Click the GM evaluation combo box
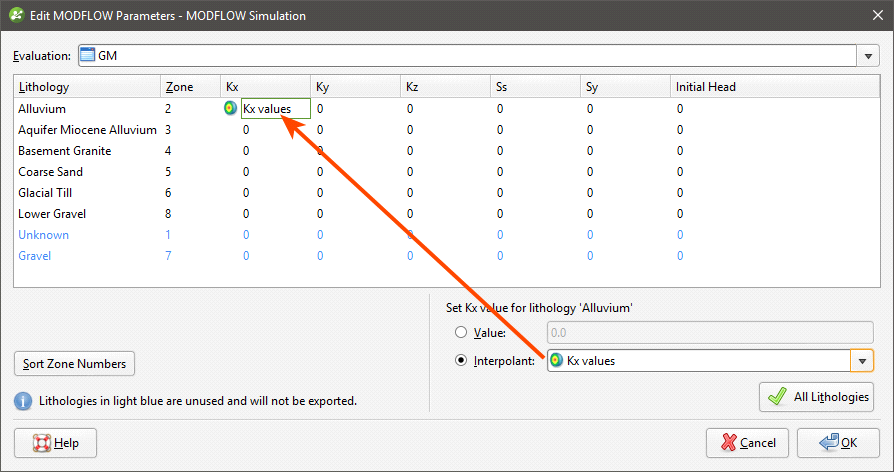The image size is (894, 472). [x=478, y=56]
